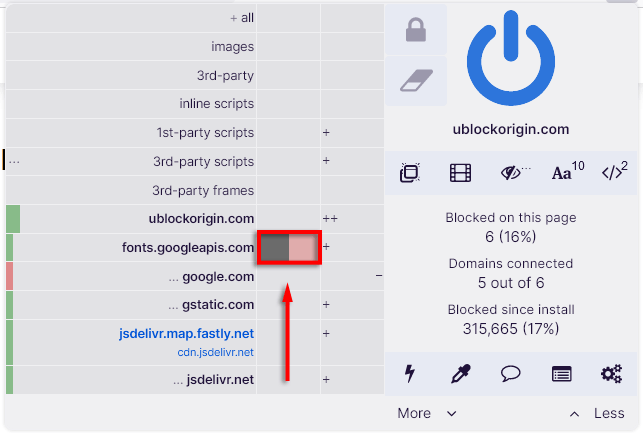Image resolution: width=643 pixels, height=433 pixels.
Task: Toggle the block all popups icon
Action: [408, 173]
